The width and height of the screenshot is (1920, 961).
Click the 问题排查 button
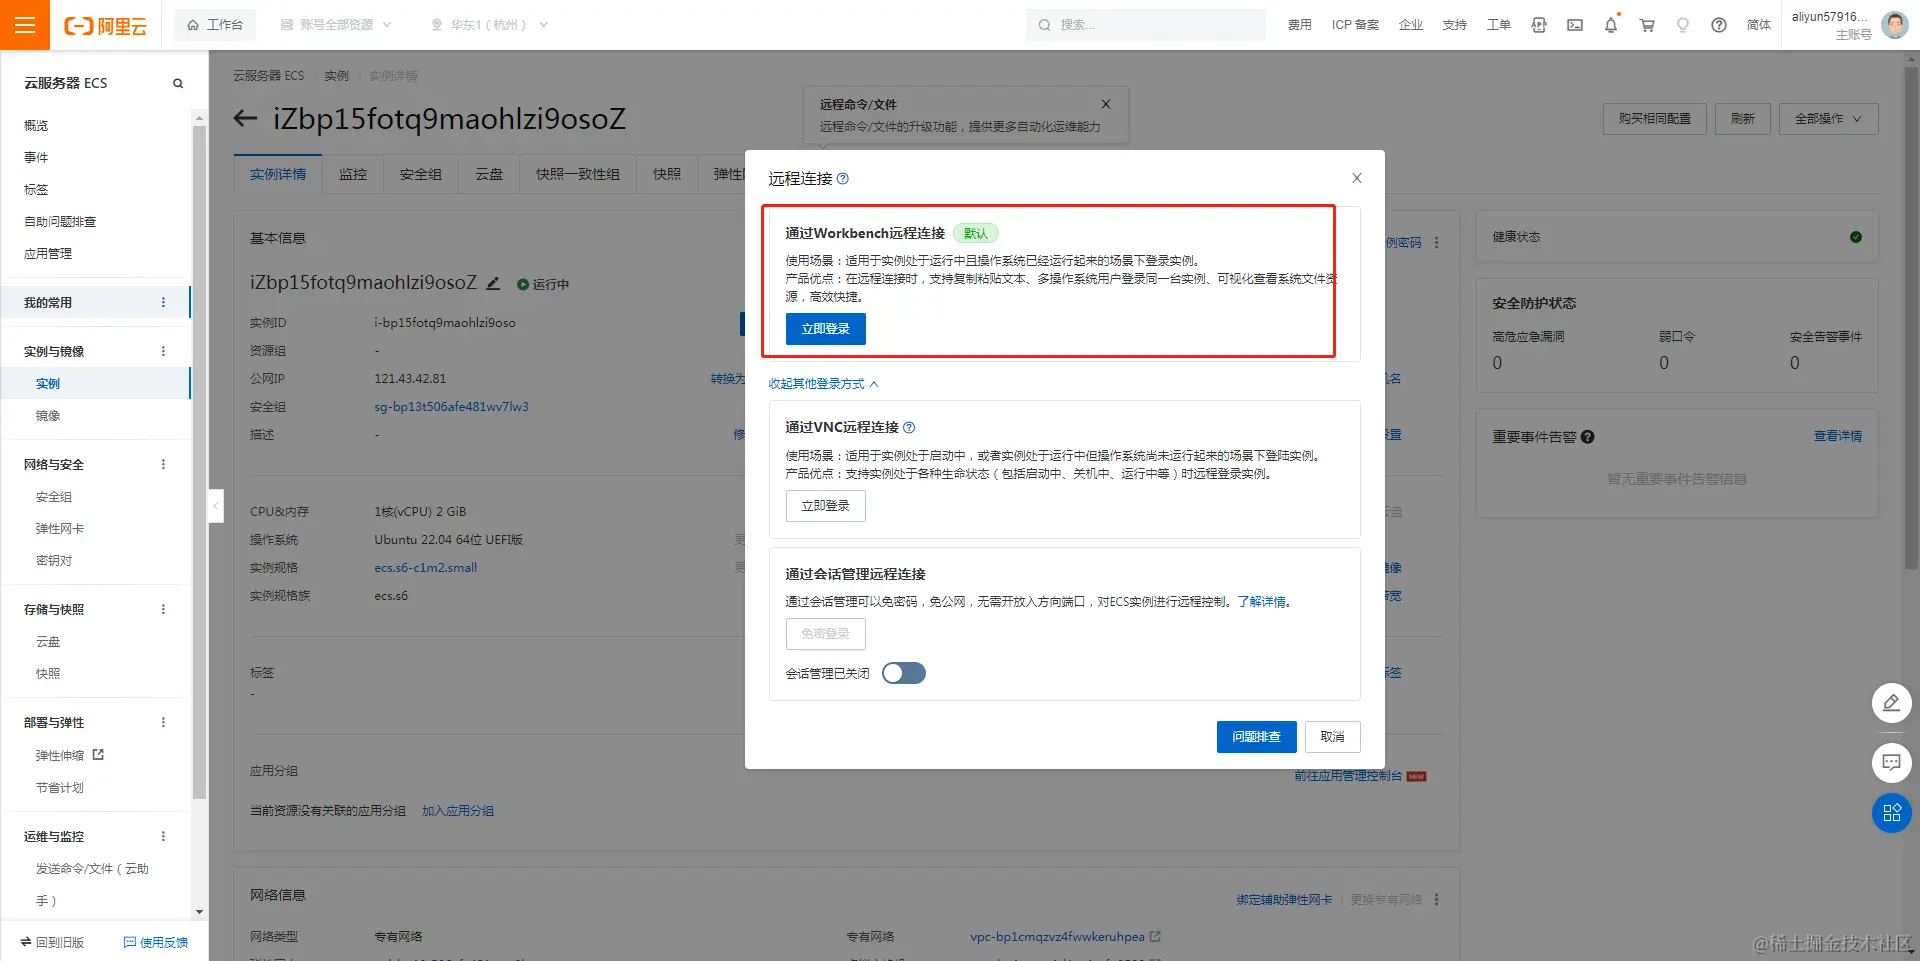click(x=1257, y=737)
